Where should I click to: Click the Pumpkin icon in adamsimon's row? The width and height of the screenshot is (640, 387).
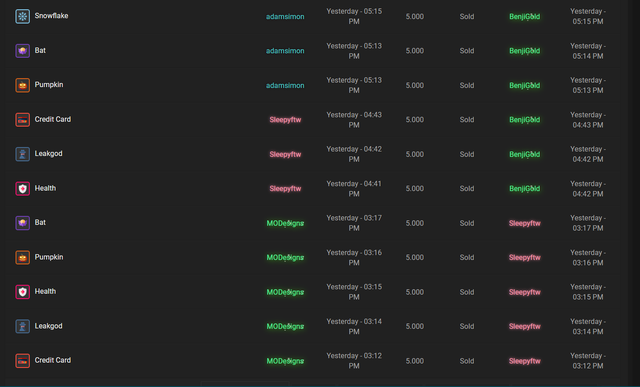[x=22, y=85]
